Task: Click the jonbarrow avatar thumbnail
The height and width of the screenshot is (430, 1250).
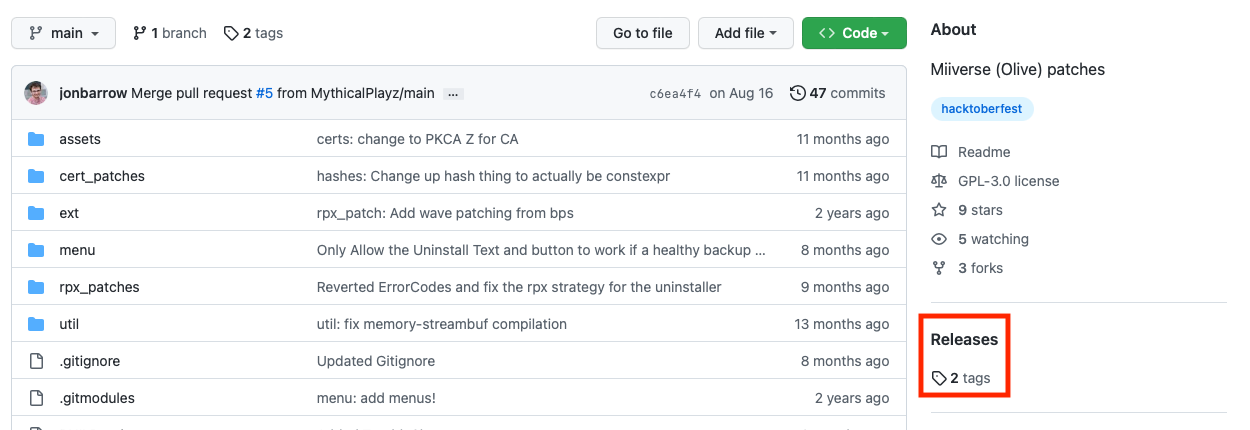Action: [36, 93]
